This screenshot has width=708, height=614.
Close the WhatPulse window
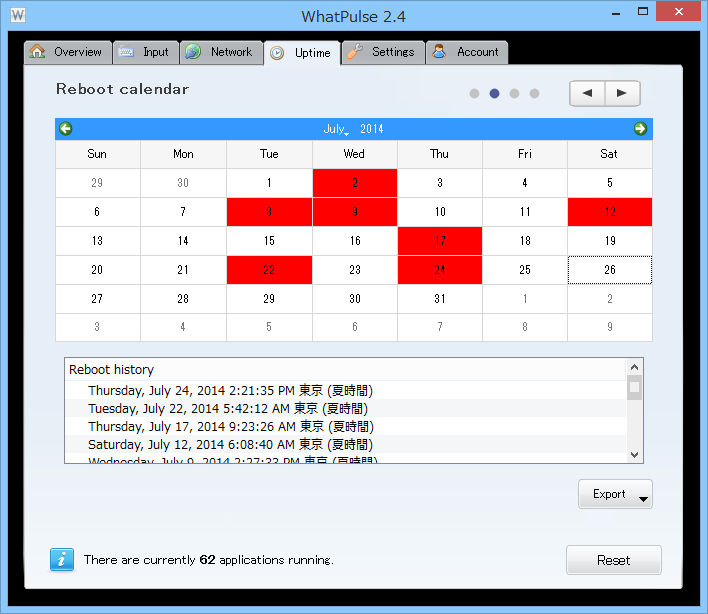click(x=679, y=12)
